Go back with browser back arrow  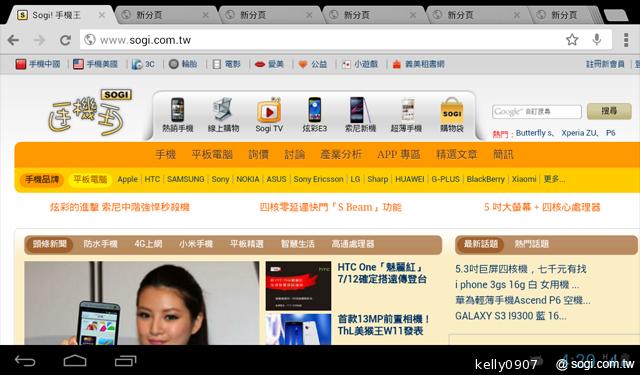[13, 40]
